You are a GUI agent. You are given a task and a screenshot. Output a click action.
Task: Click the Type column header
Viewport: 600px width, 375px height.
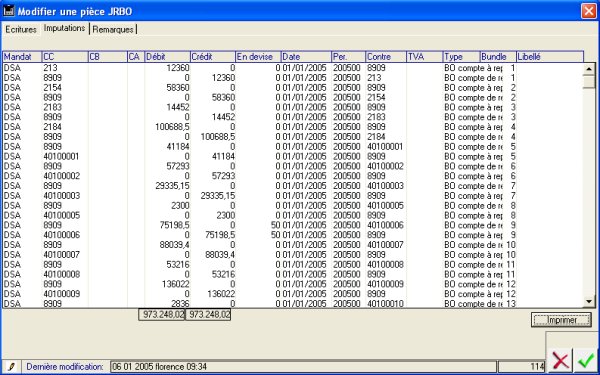[461, 57]
